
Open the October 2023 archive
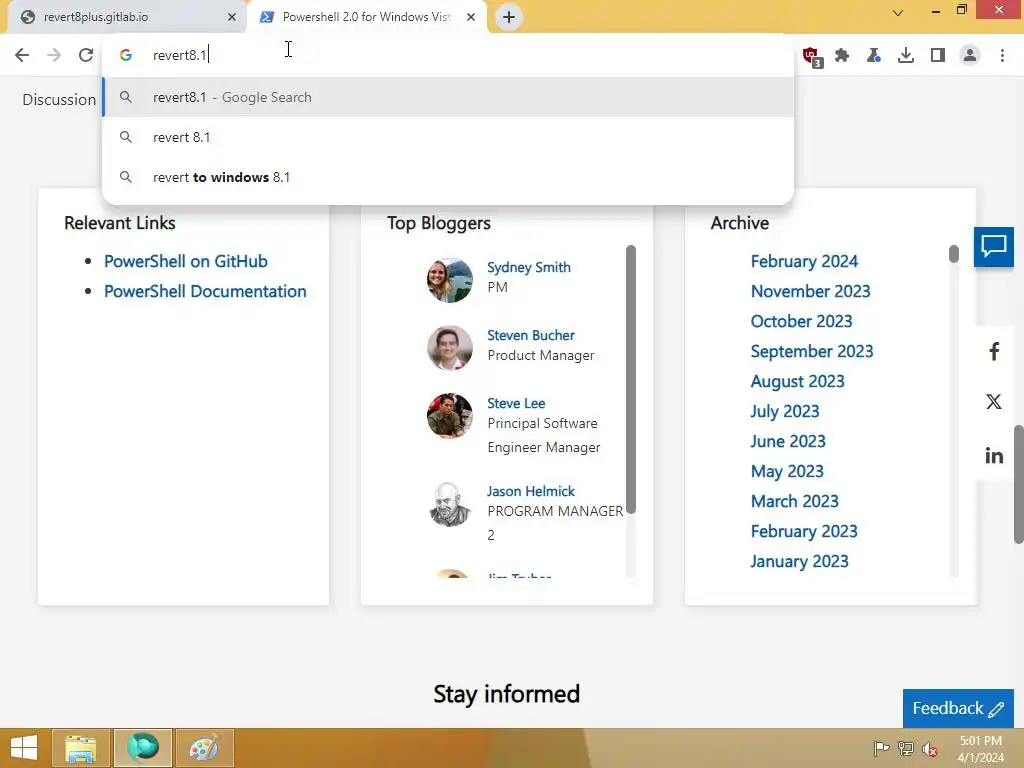801,321
